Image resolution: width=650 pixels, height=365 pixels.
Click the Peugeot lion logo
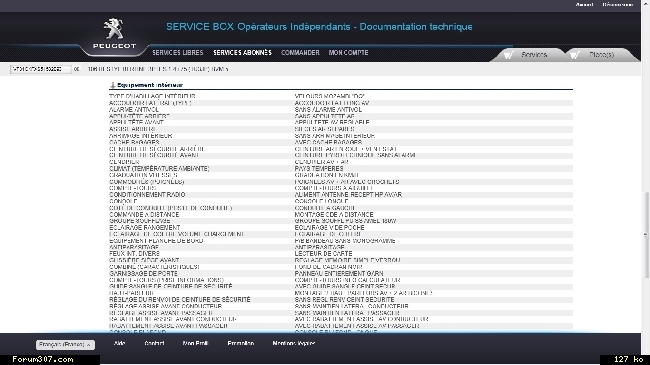[x=114, y=29]
